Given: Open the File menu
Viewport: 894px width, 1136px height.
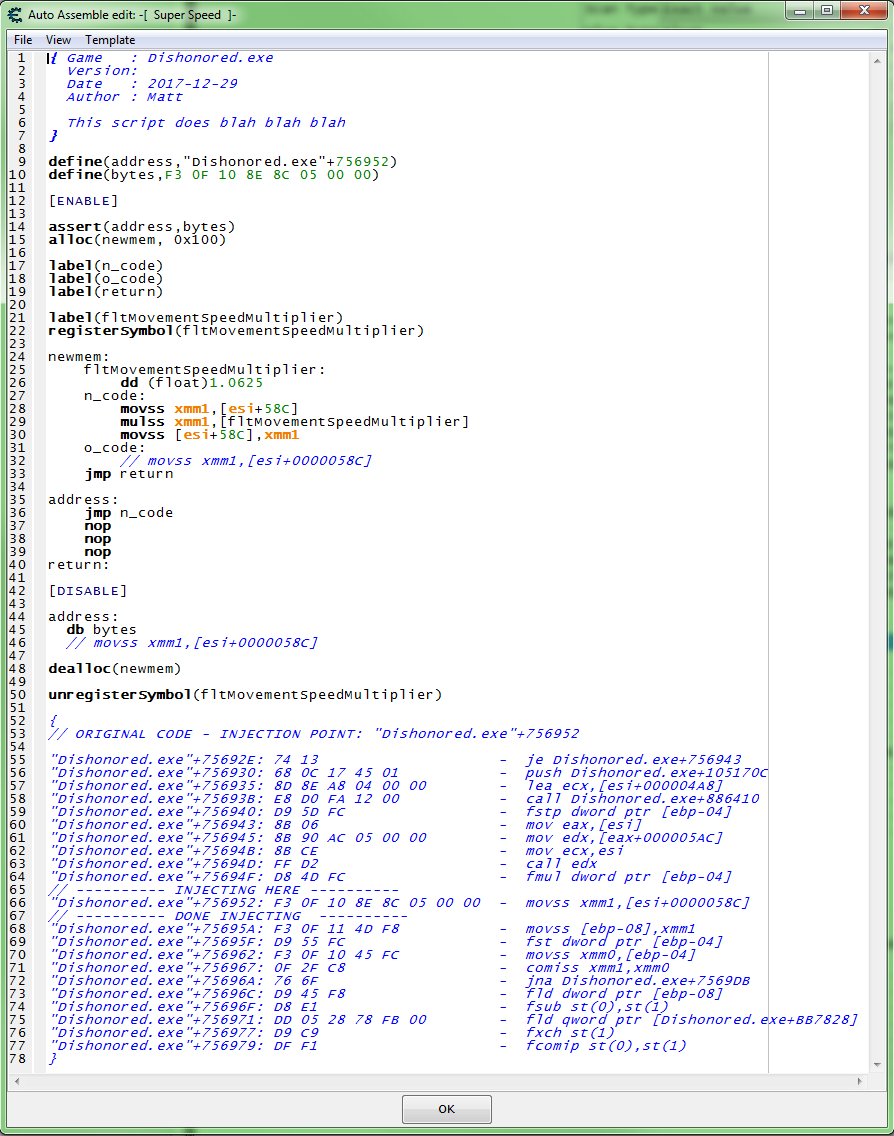Looking at the screenshot, I should [22, 40].
